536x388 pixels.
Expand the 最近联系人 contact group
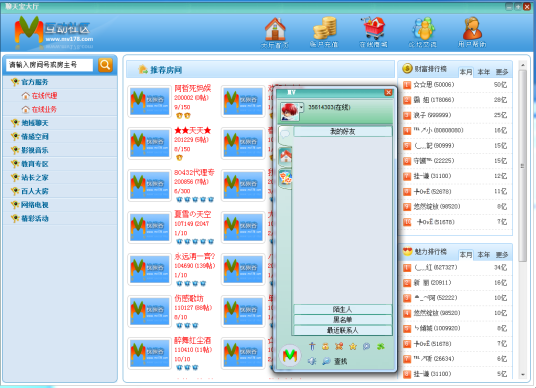tap(343, 330)
